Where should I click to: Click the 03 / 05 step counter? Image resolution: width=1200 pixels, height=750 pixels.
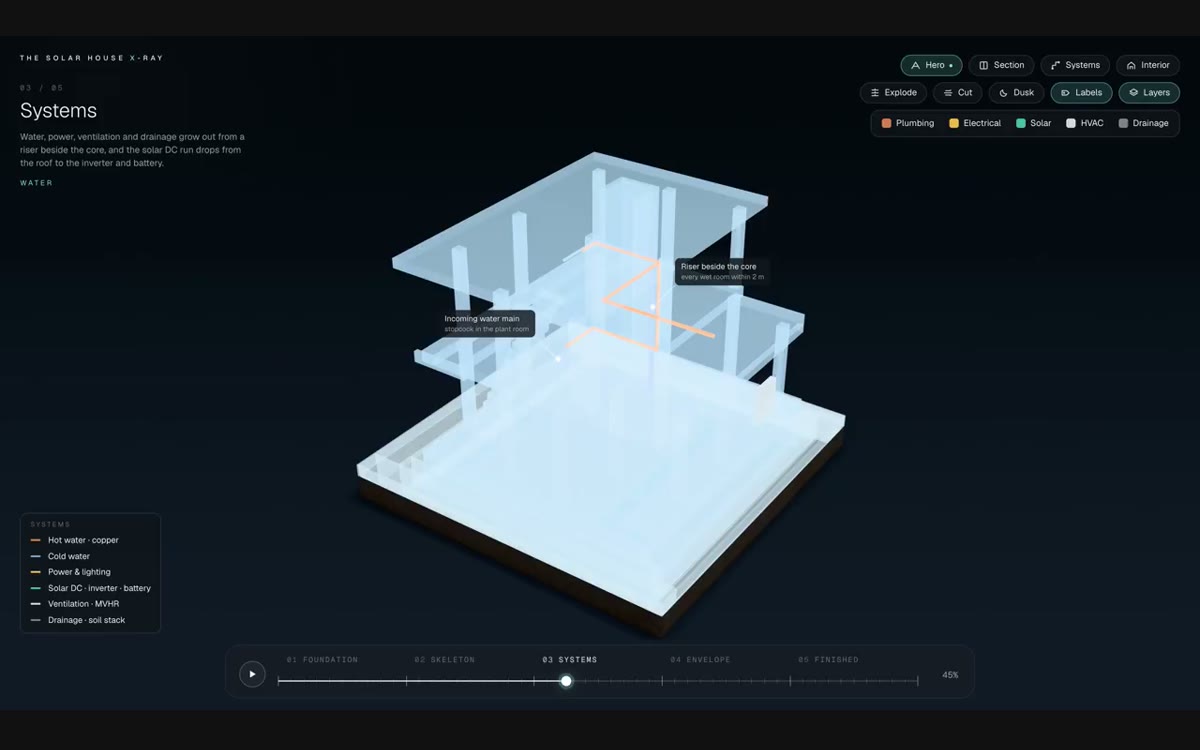coord(41,88)
